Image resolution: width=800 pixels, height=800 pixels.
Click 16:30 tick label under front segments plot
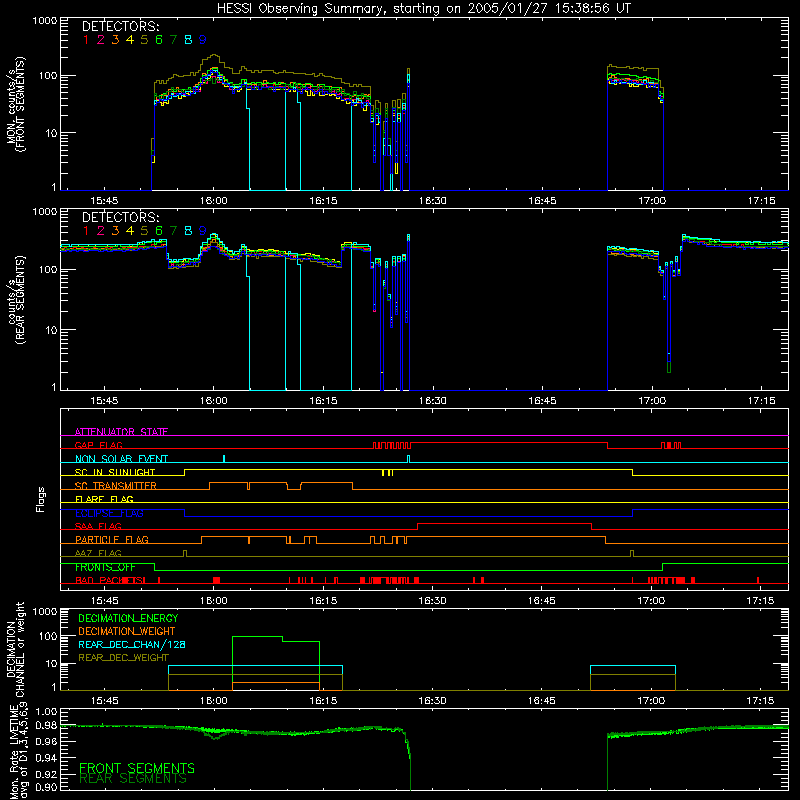(x=432, y=201)
